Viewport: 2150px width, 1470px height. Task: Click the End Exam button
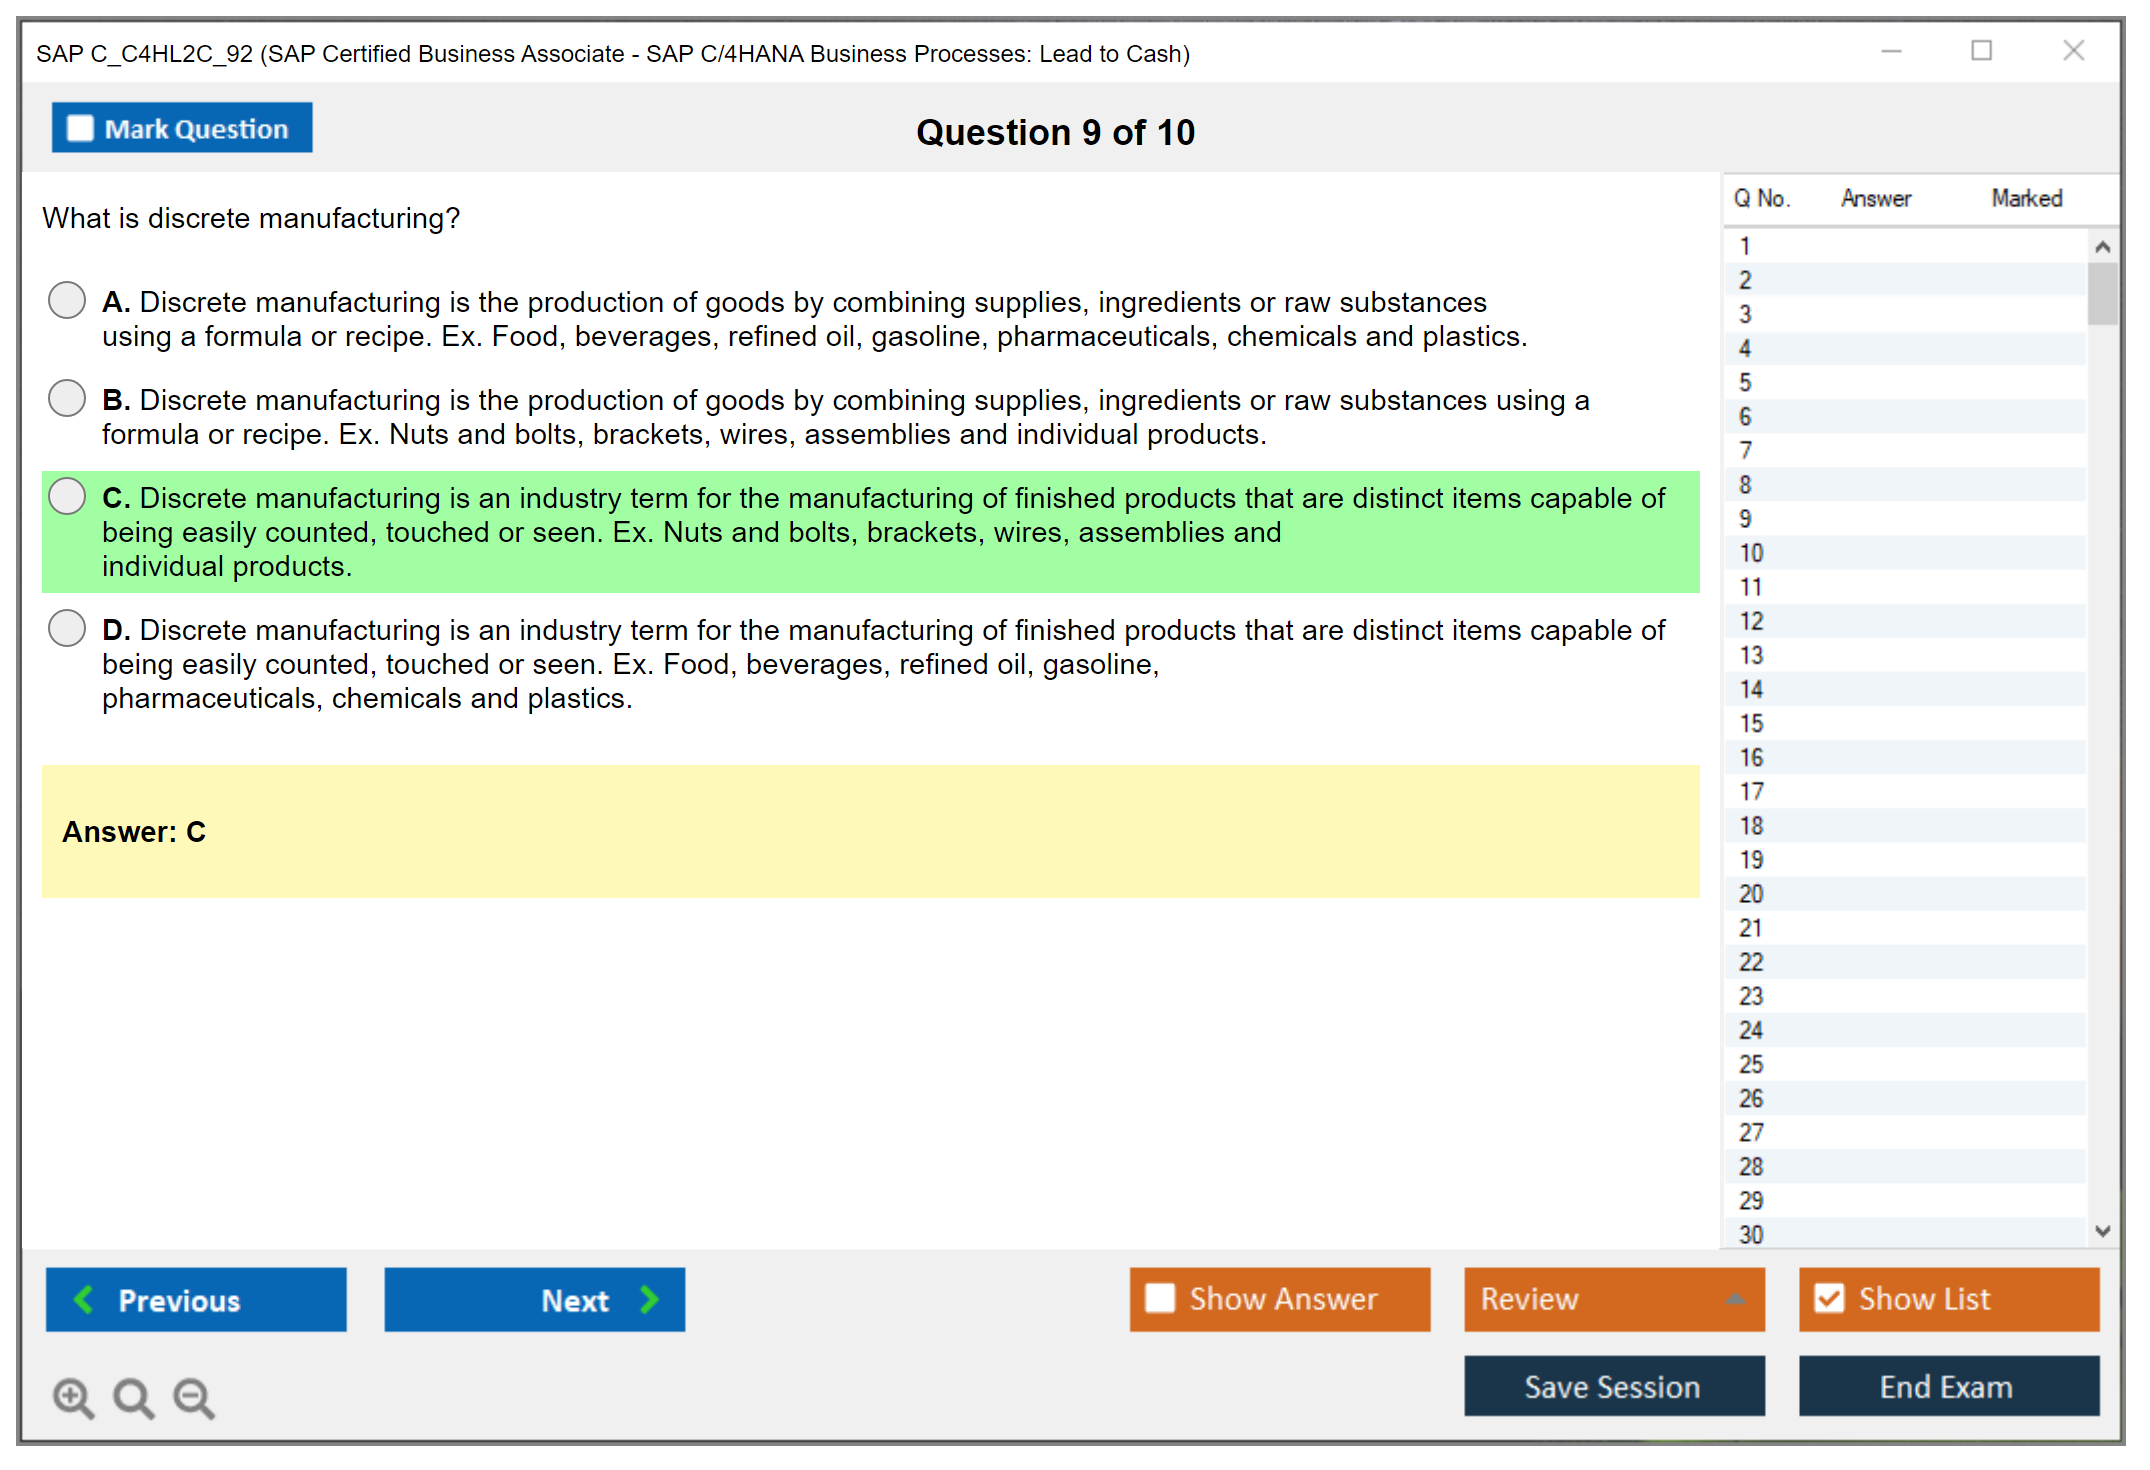coord(1947,1386)
